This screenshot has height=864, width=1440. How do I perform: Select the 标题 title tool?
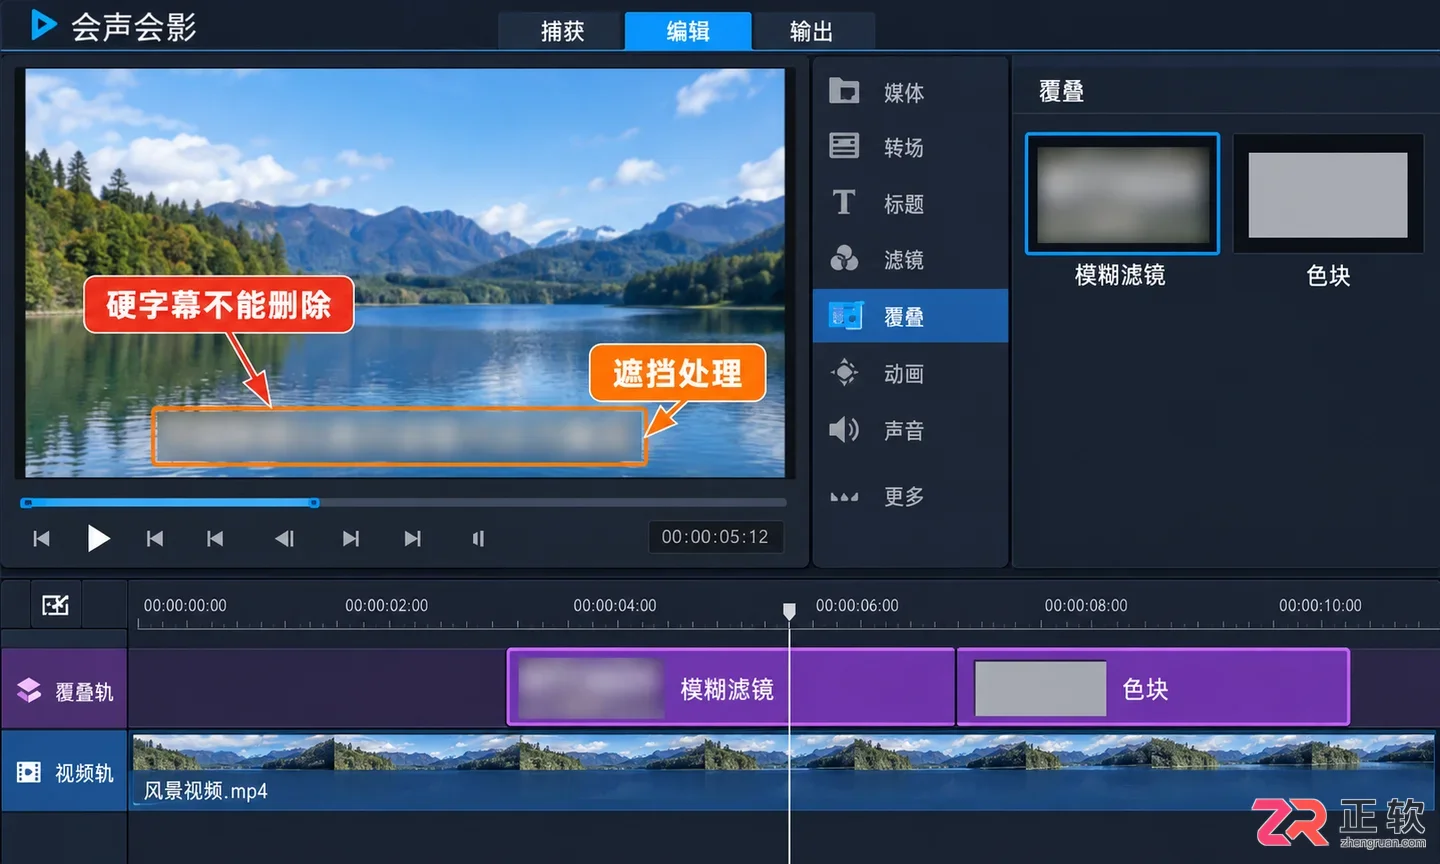(x=910, y=204)
